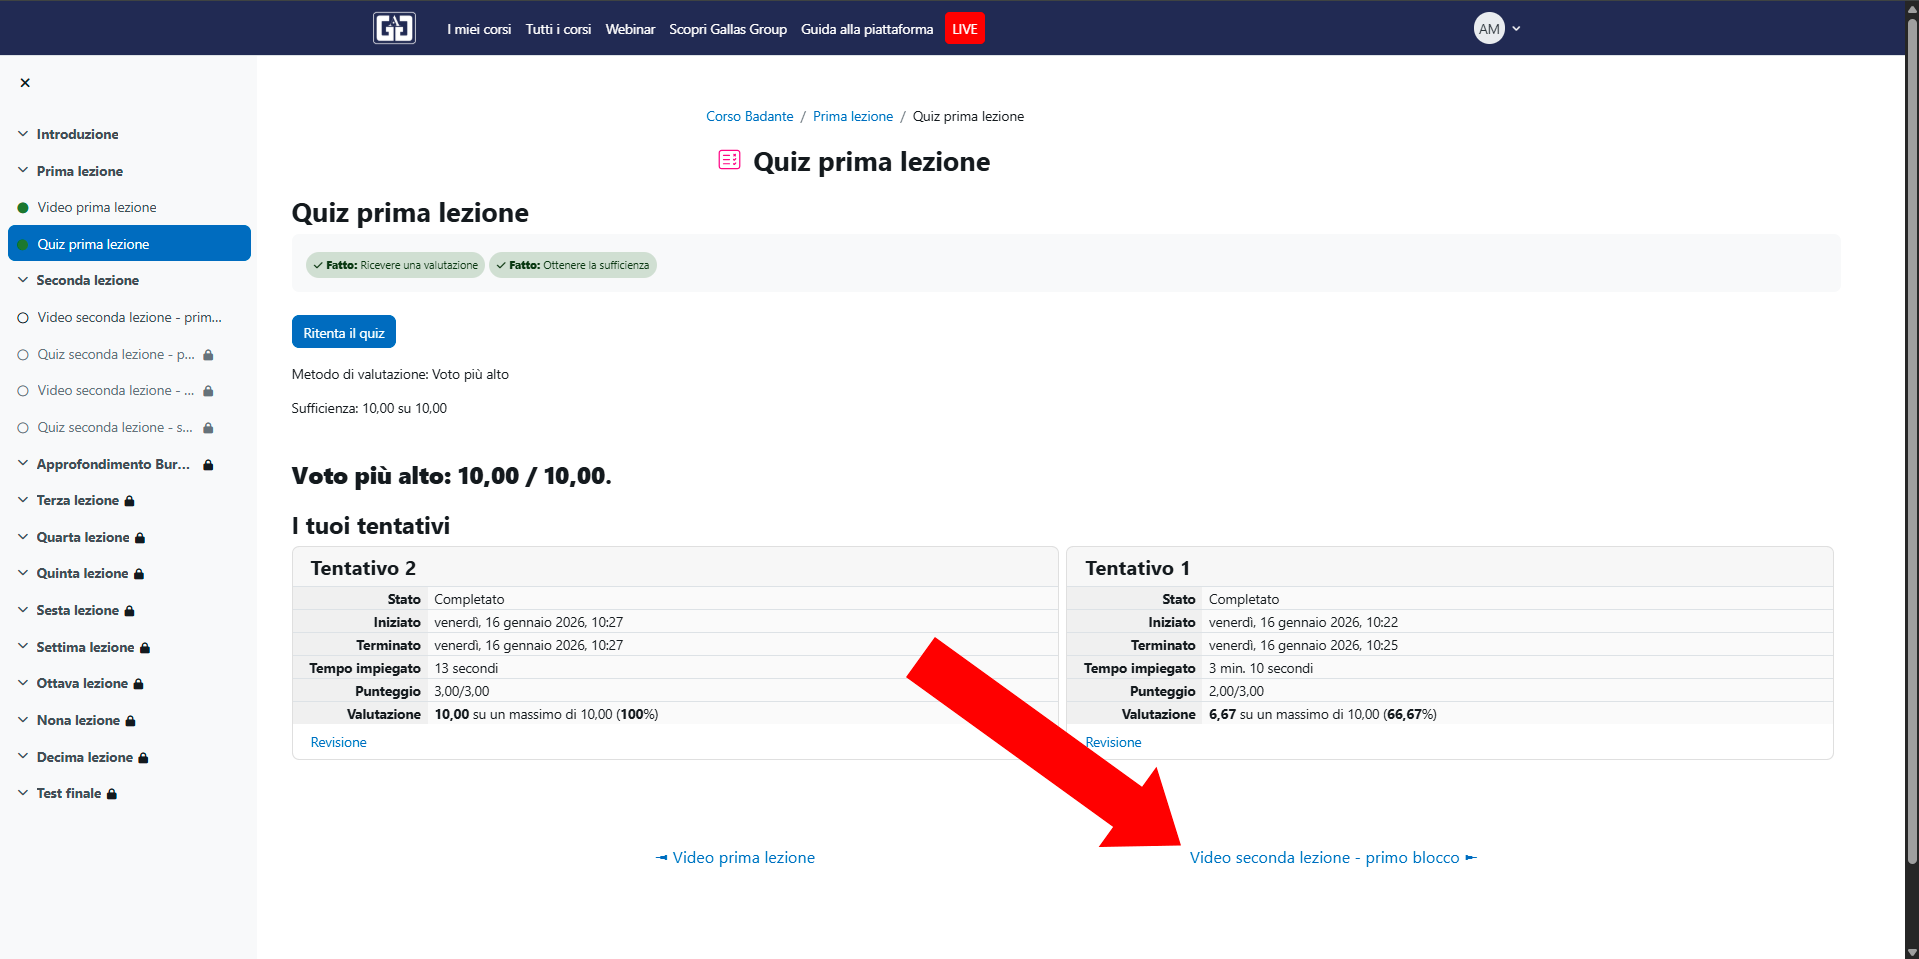Open Revisione link for Tentativo 2

[x=338, y=742]
